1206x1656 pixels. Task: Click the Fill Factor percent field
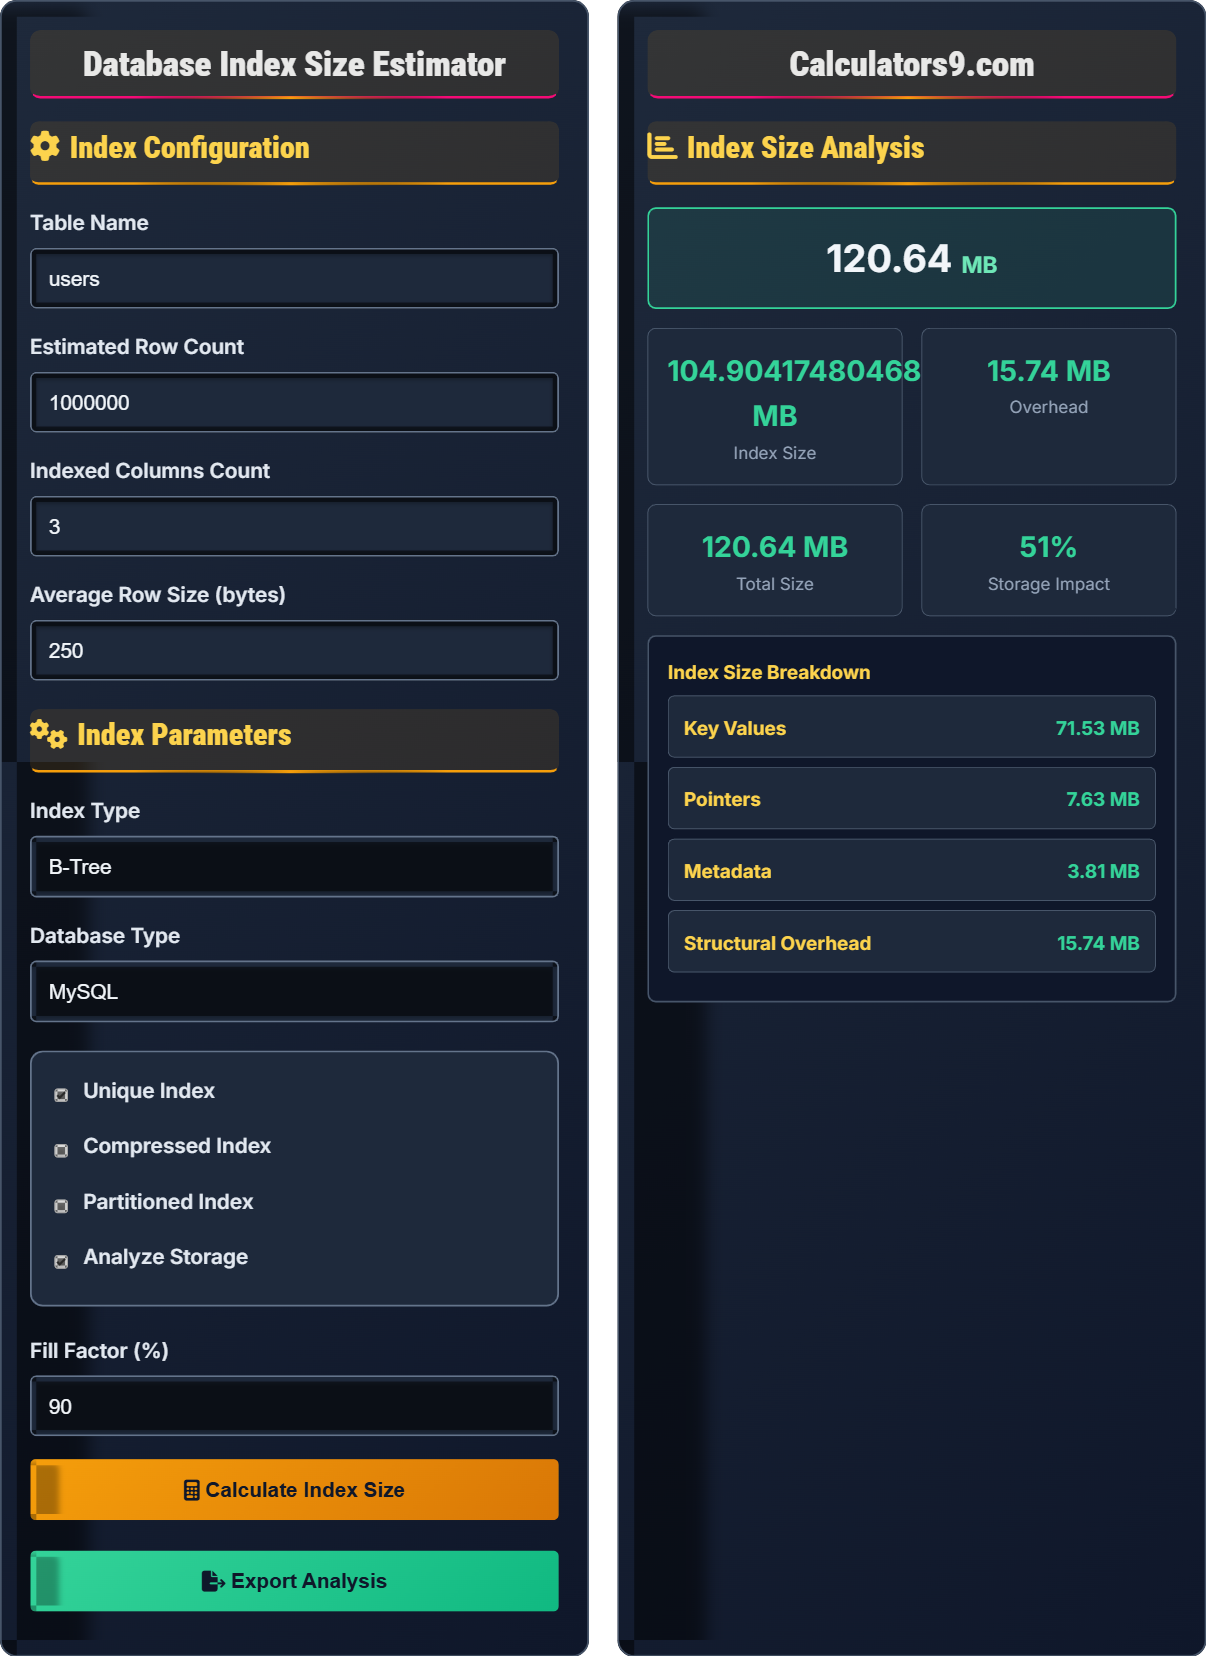(294, 1407)
